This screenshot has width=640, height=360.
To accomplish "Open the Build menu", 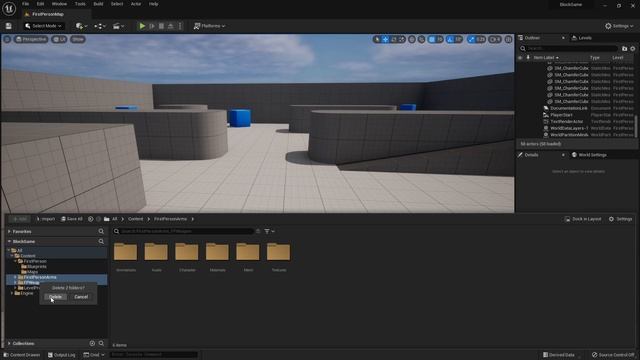I will point(98,4).
